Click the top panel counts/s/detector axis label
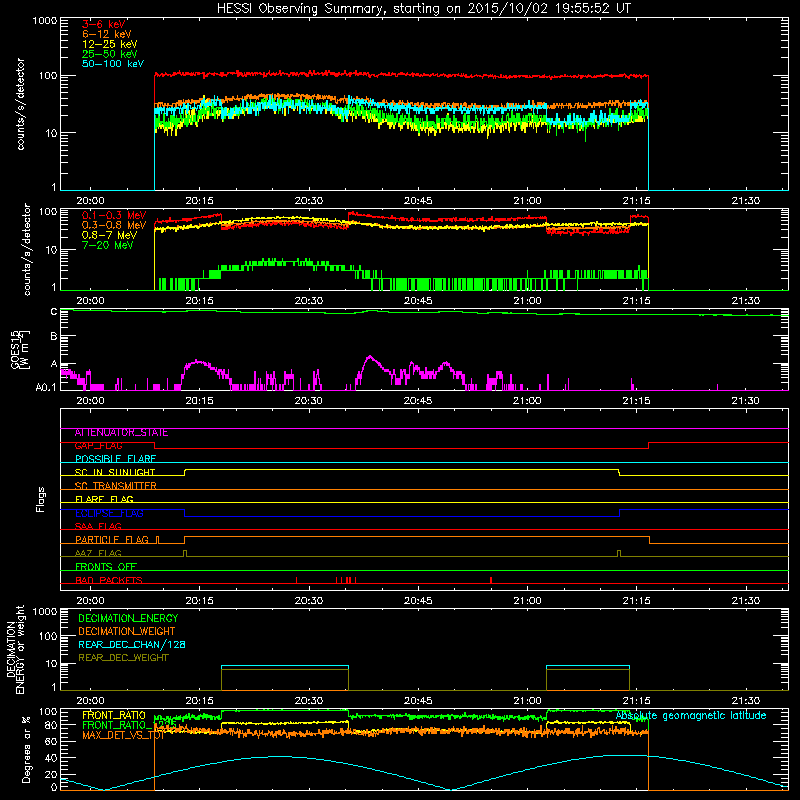Image resolution: width=800 pixels, height=800 pixels. pyautogui.click(x=20, y=104)
